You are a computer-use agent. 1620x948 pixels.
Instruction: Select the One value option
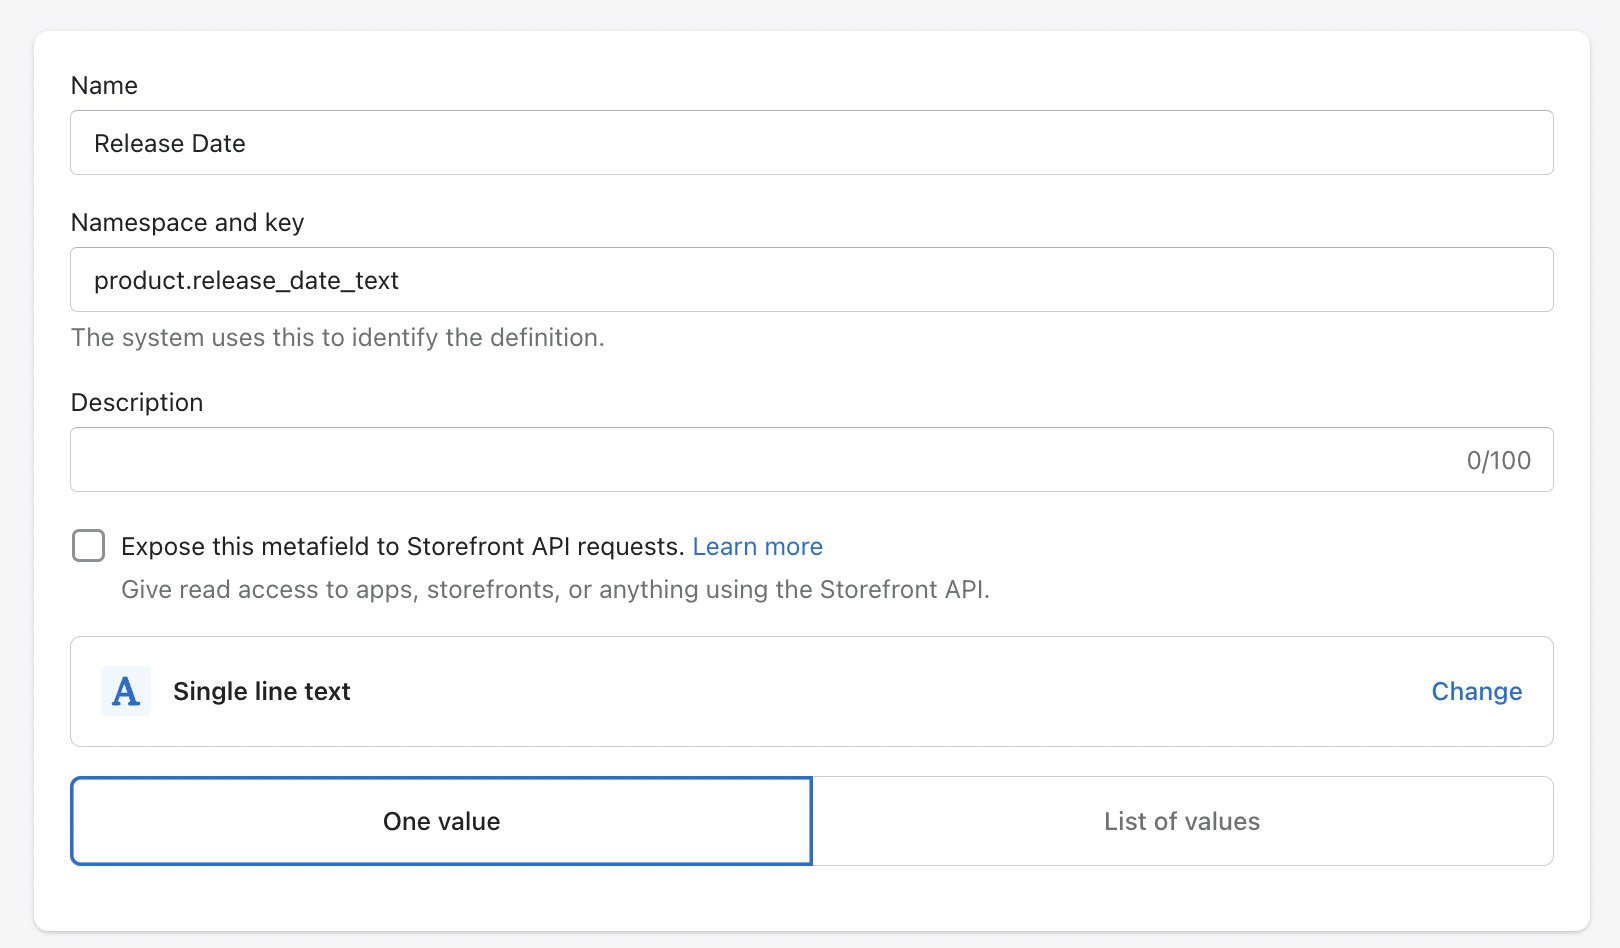[x=441, y=821]
